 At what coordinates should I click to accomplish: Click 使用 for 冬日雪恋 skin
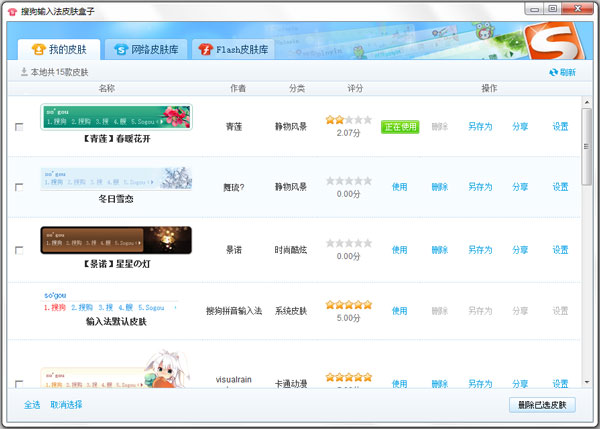coord(399,187)
